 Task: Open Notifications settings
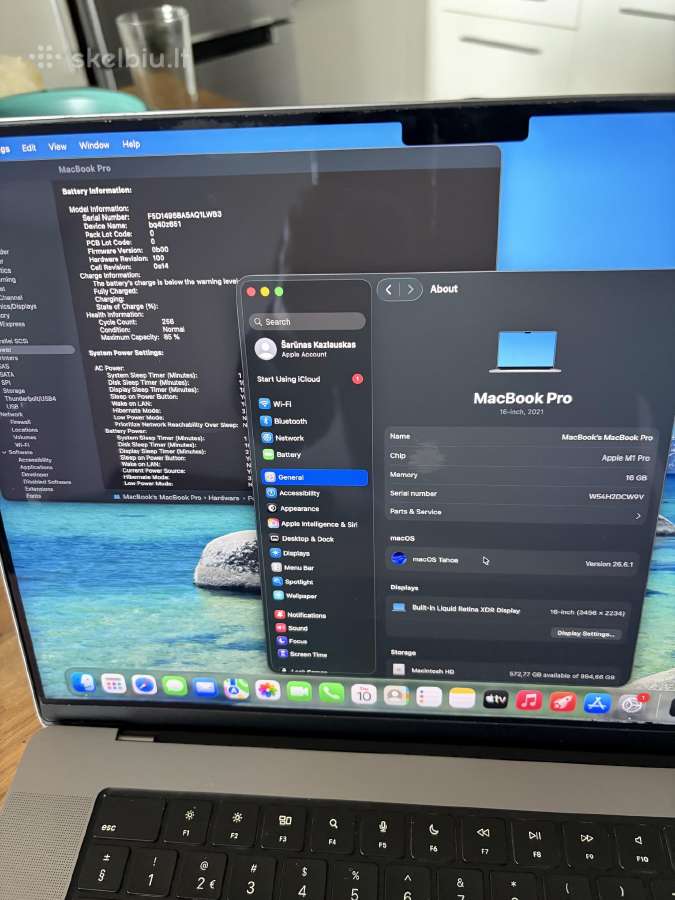click(300, 615)
